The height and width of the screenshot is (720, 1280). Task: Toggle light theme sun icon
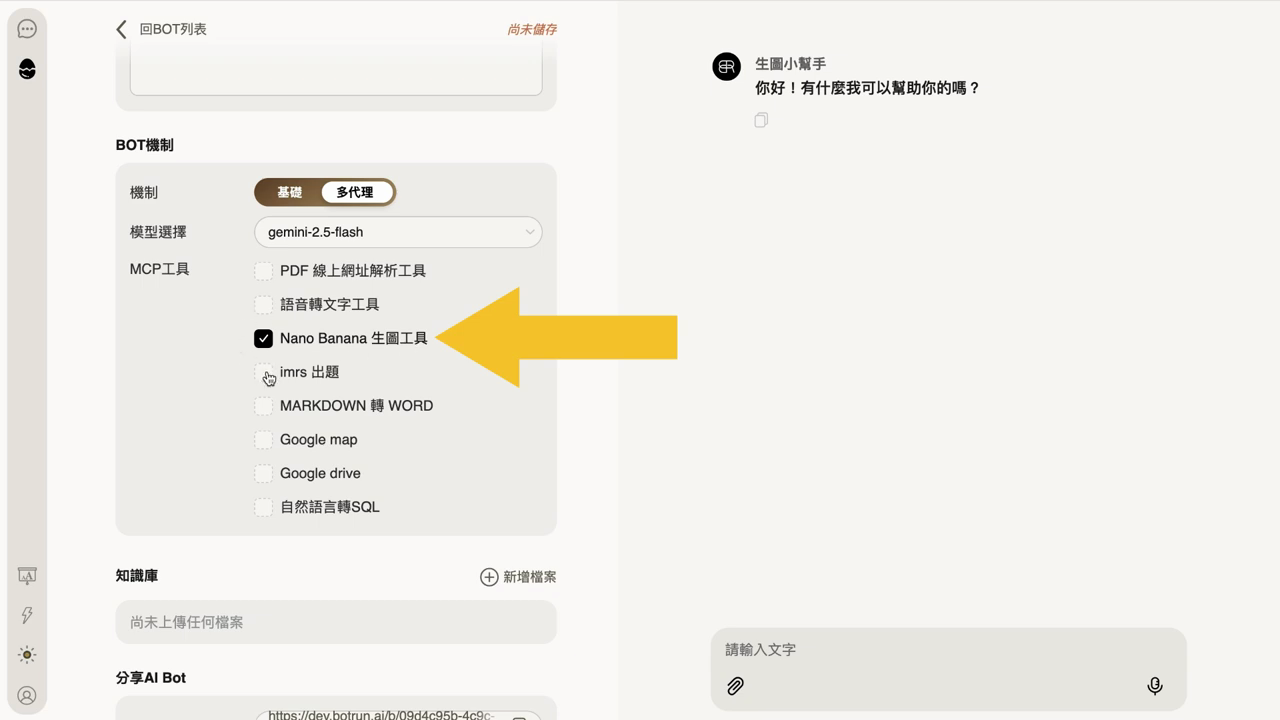[x=27, y=655]
